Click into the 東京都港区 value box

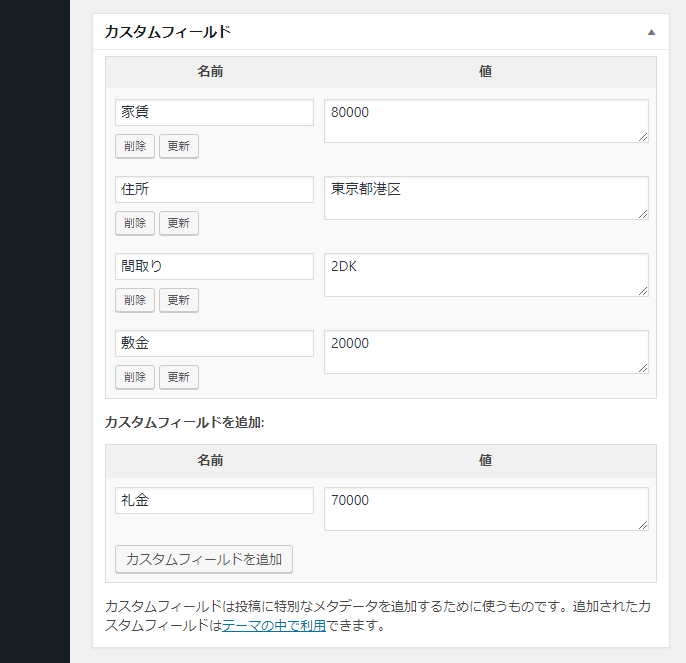tap(486, 197)
